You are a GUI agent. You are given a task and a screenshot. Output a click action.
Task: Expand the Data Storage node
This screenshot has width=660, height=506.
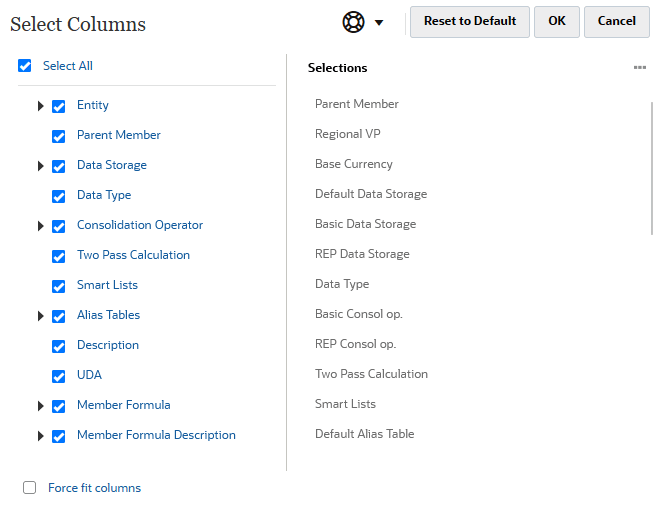41,166
